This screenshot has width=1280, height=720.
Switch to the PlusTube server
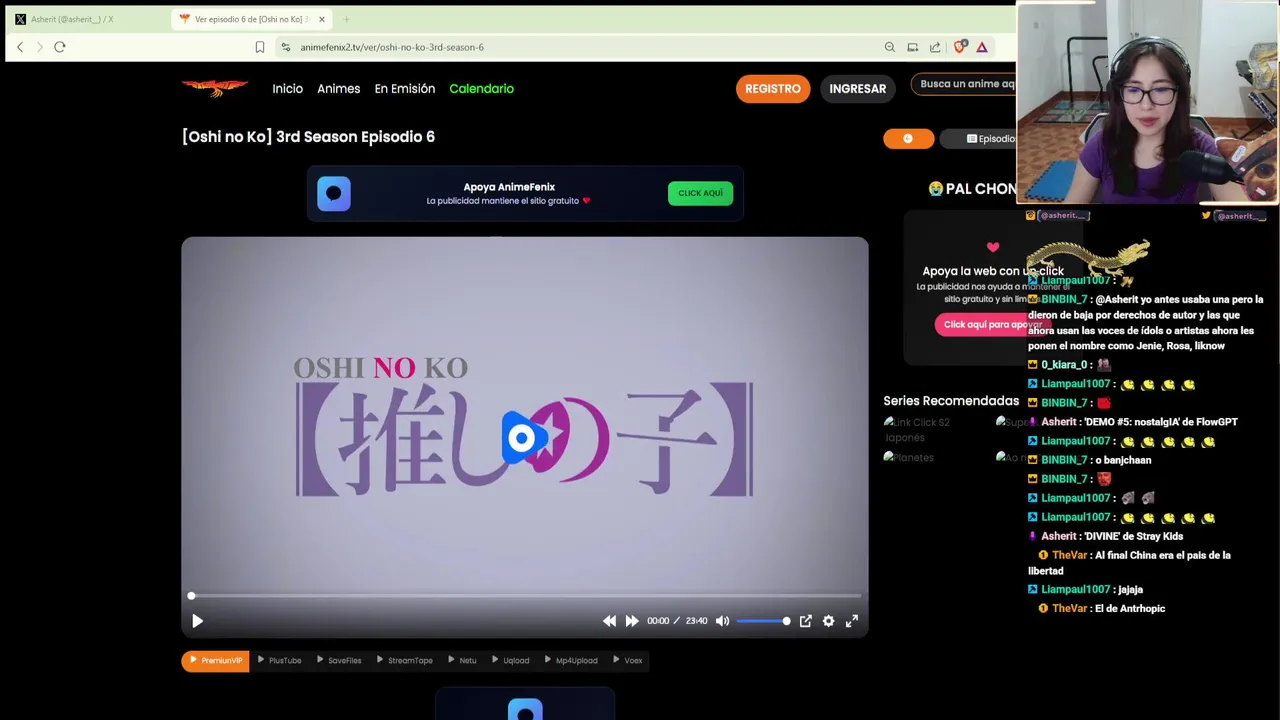pos(279,661)
